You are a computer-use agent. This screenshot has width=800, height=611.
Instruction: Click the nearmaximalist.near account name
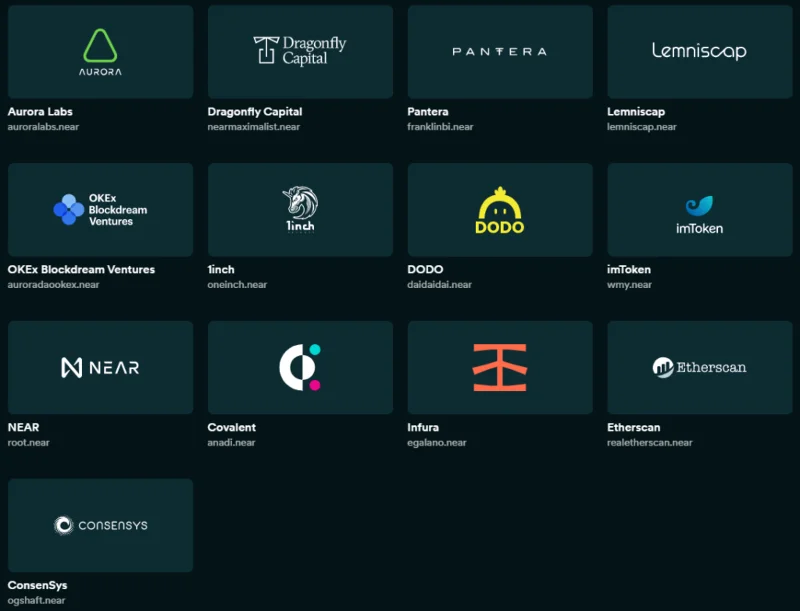pos(254,127)
